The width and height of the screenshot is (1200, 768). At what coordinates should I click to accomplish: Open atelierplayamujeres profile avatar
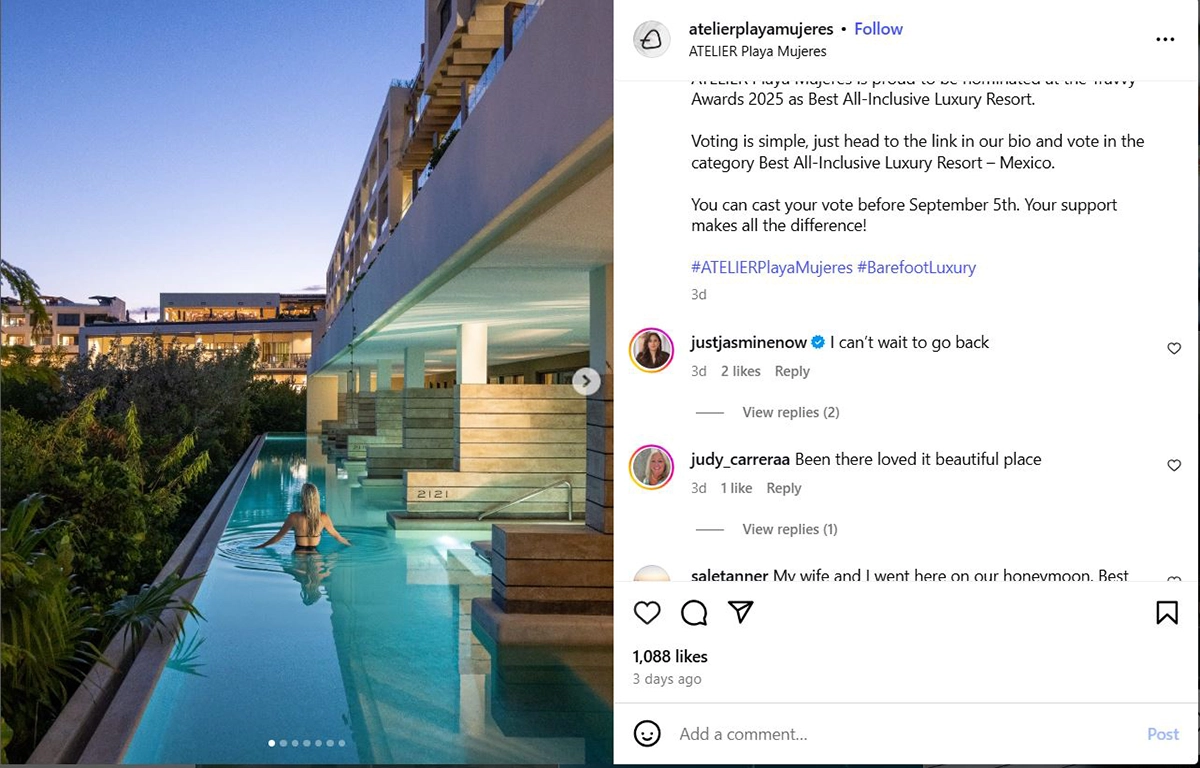click(651, 39)
